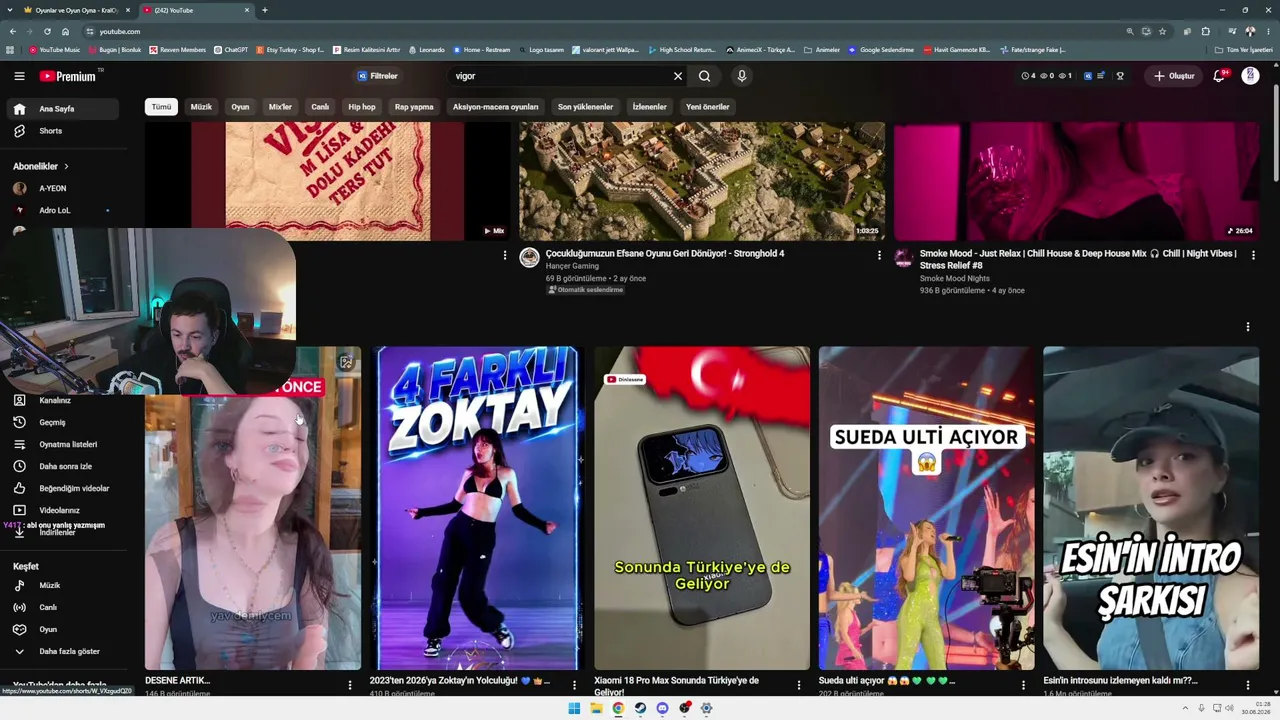Select Müzik filter chip
Screen dimensions: 1280x720
click(201, 107)
